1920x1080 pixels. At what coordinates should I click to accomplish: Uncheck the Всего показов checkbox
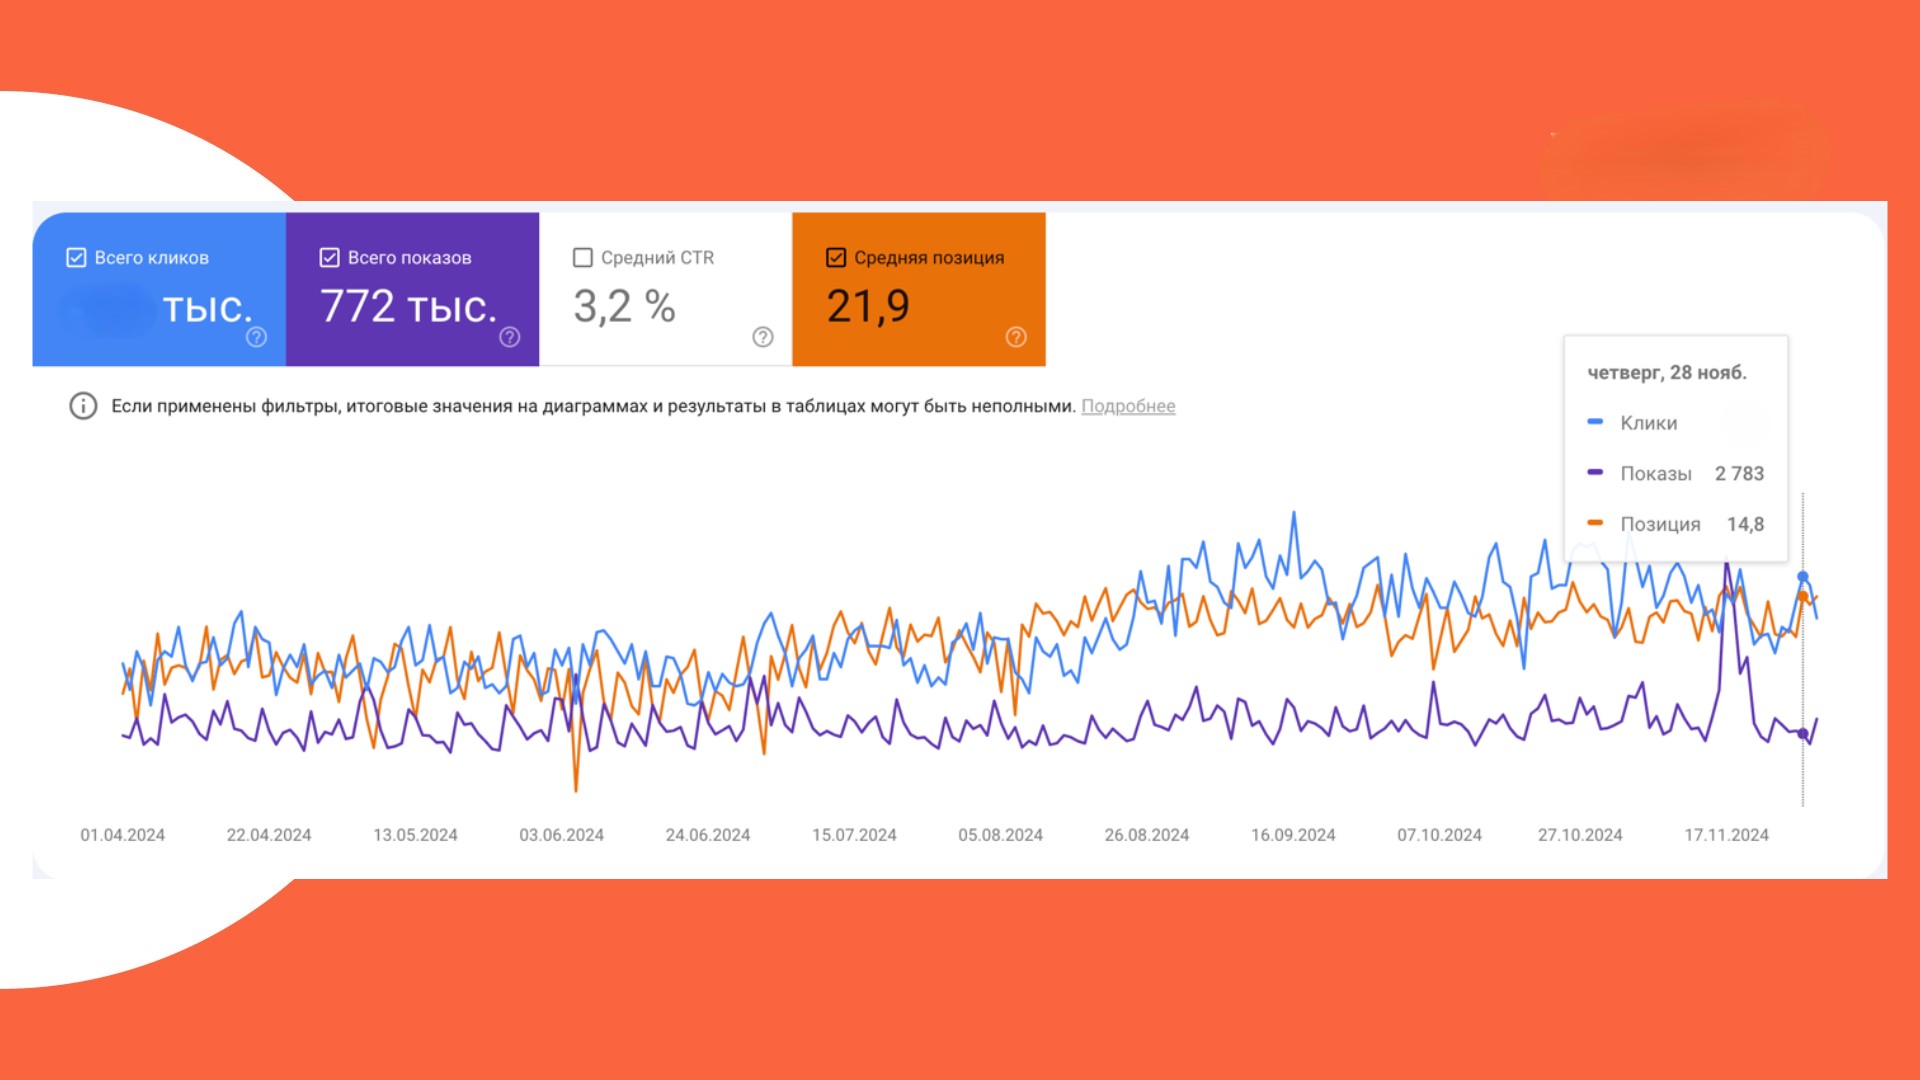click(x=329, y=258)
